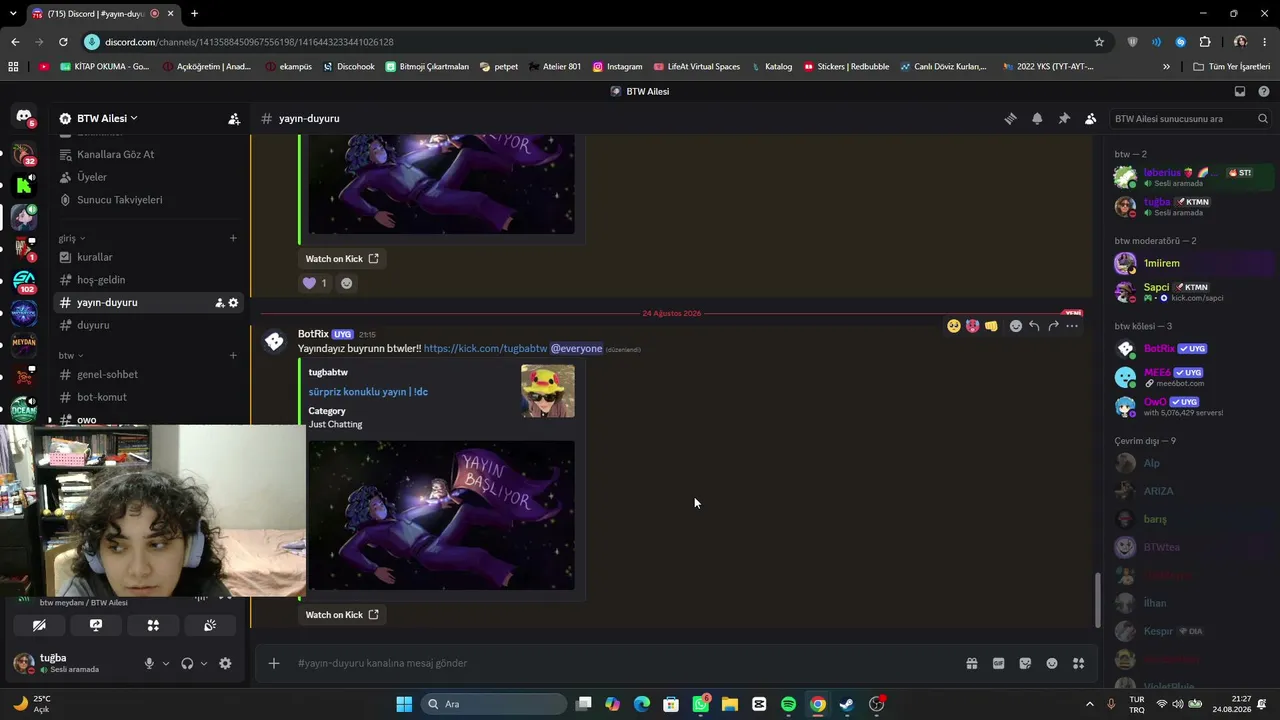Viewport: 1280px width, 720px height.
Task: Show more bookmarks with double chevron
Action: pos(1166,67)
